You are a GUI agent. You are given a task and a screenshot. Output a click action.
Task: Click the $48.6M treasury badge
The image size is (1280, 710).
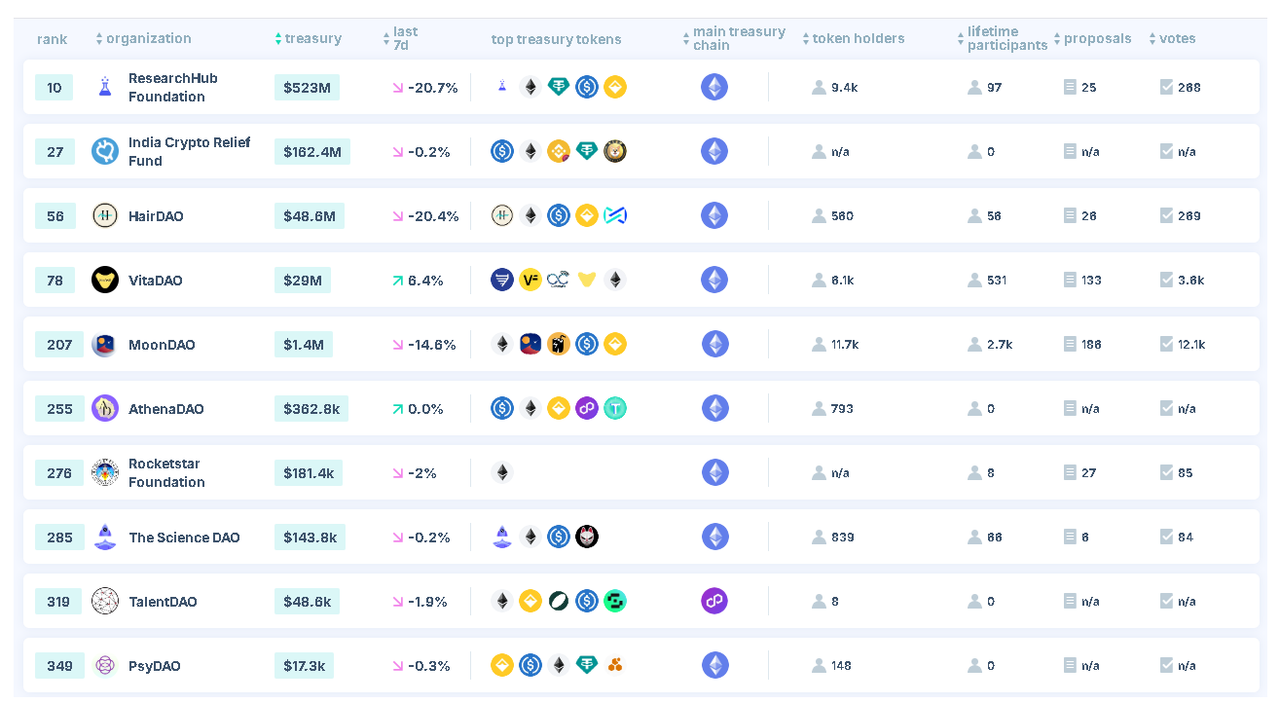[309, 215]
